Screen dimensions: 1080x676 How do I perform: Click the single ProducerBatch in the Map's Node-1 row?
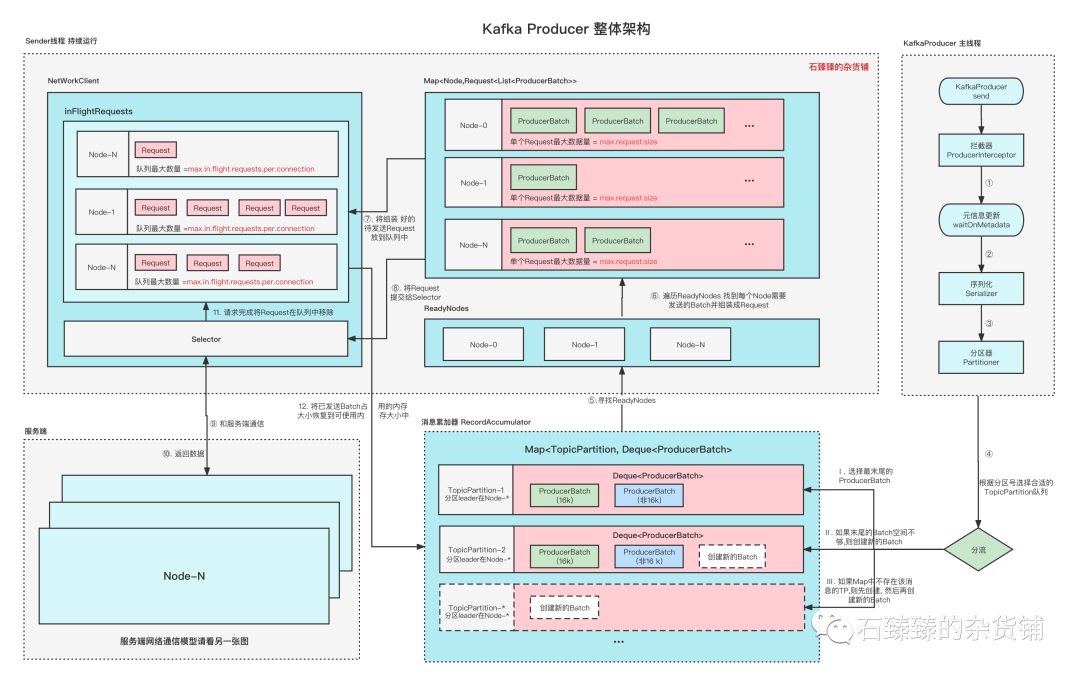click(543, 178)
